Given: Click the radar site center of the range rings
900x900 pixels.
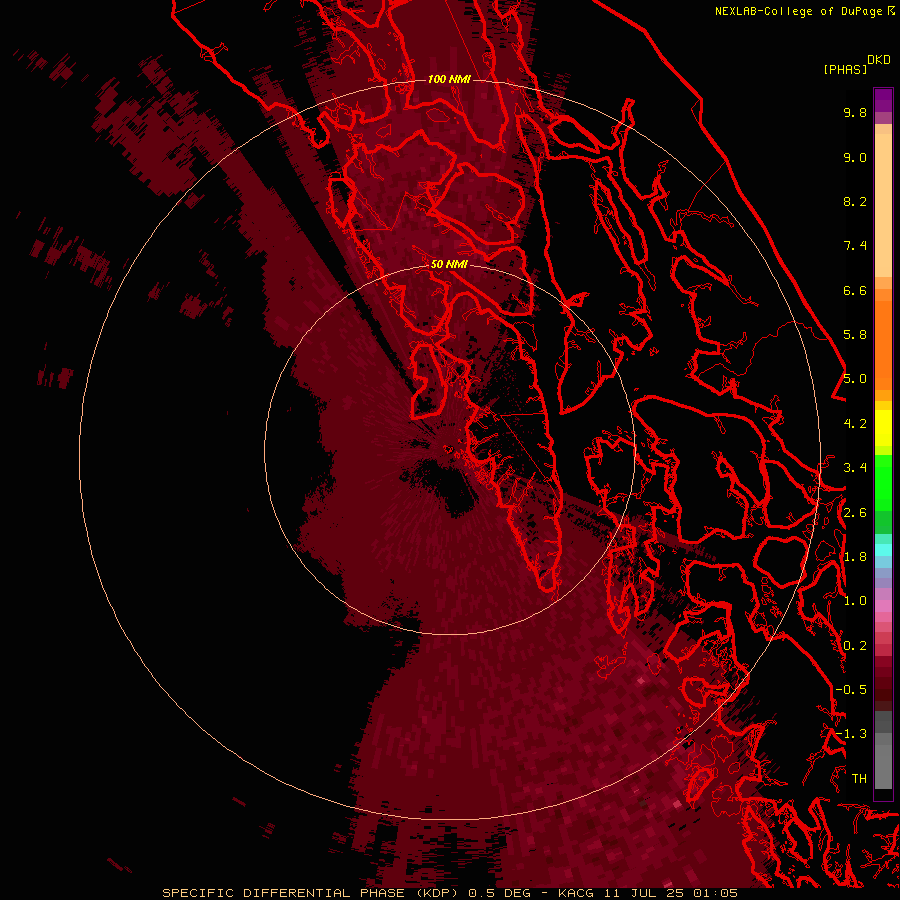Looking at the screenshot, I should (449, 449).
